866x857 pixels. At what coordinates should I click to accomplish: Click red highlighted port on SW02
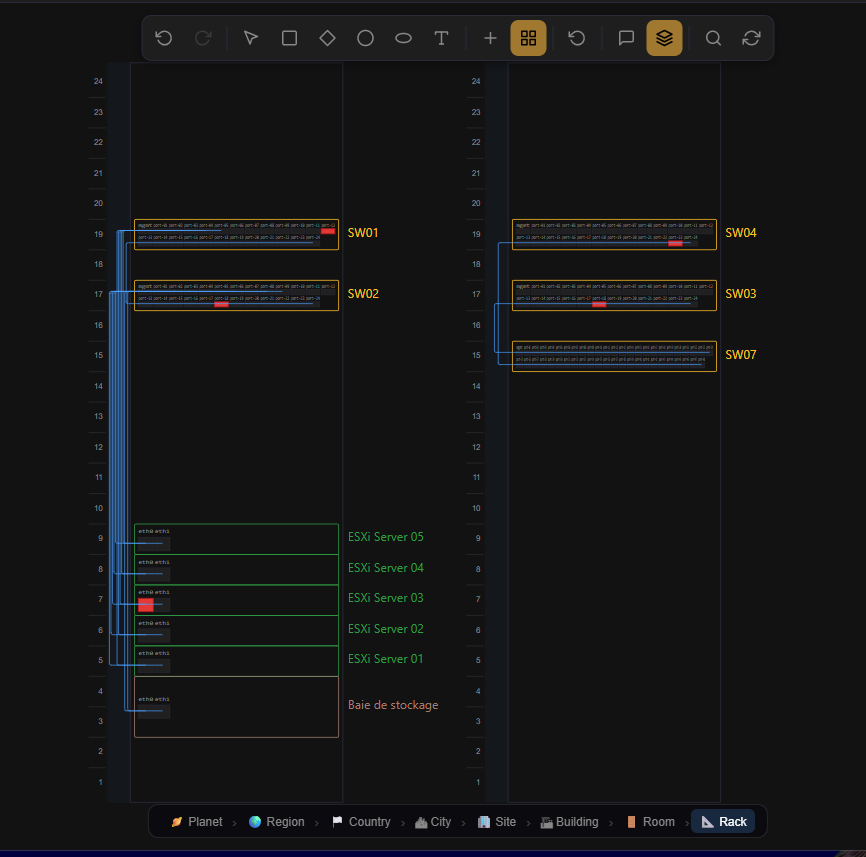(x=221, y=304)
